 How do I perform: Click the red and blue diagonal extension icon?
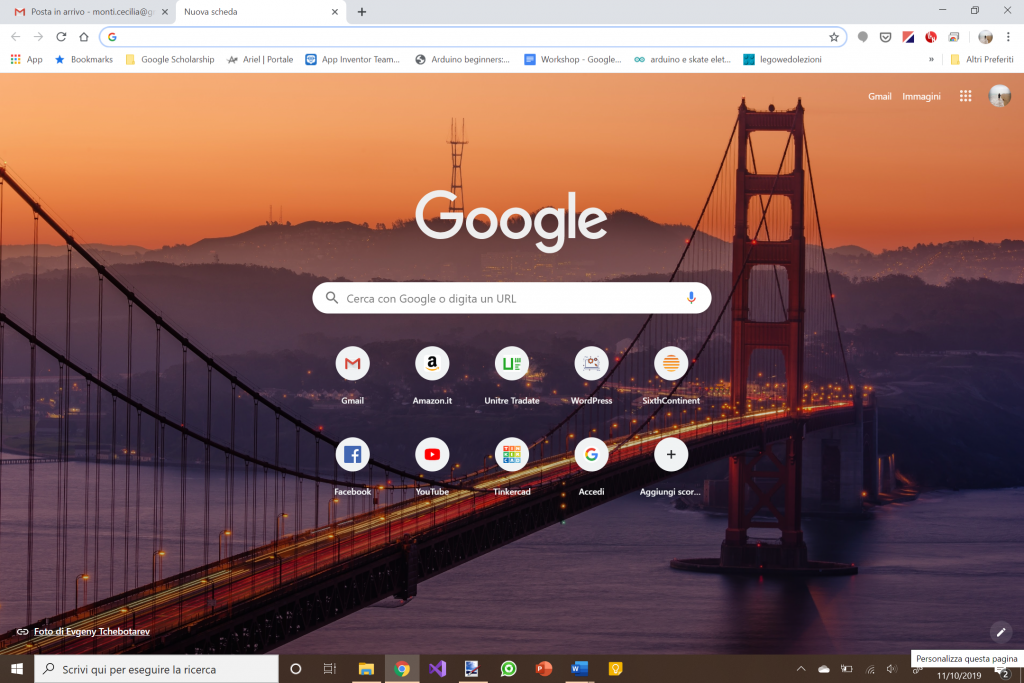click(908, 37)
